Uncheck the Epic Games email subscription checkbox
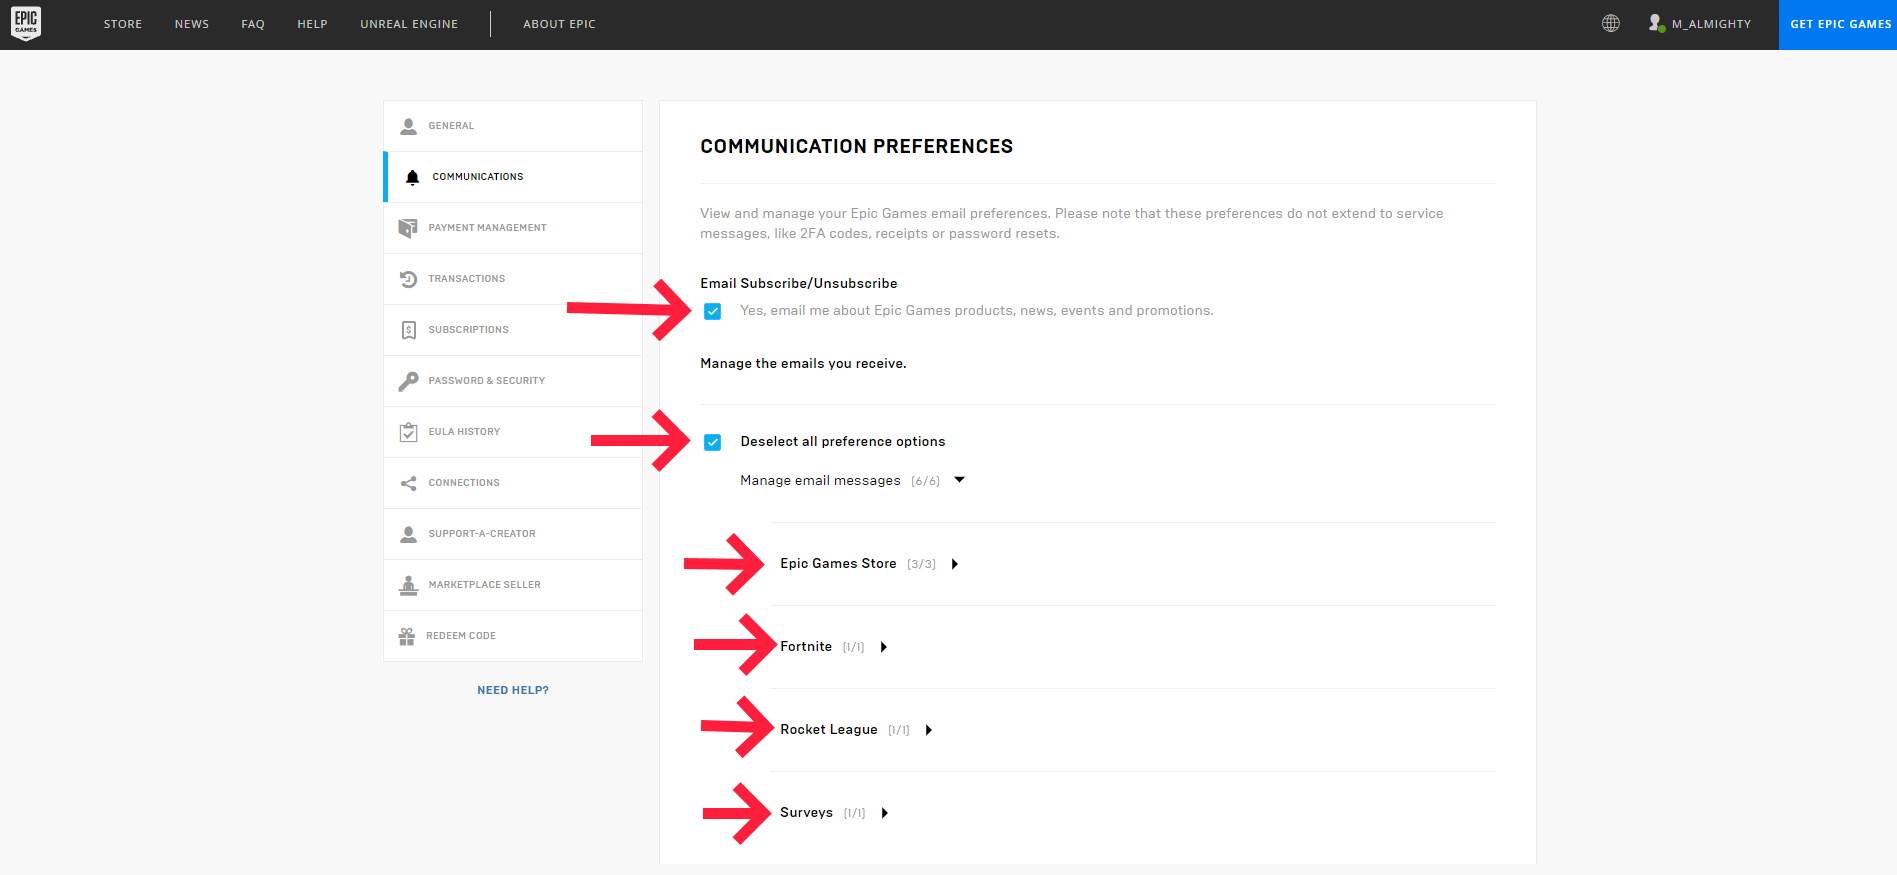 click(712, 312)
